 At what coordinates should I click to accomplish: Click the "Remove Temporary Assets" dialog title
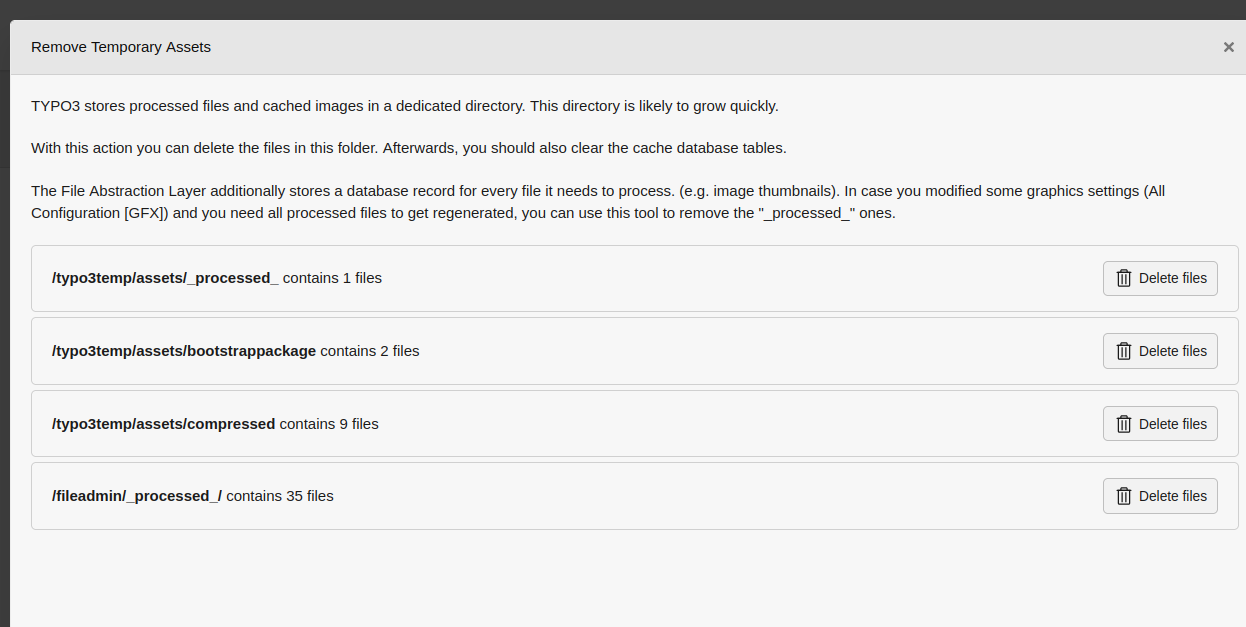pos(121,47)
